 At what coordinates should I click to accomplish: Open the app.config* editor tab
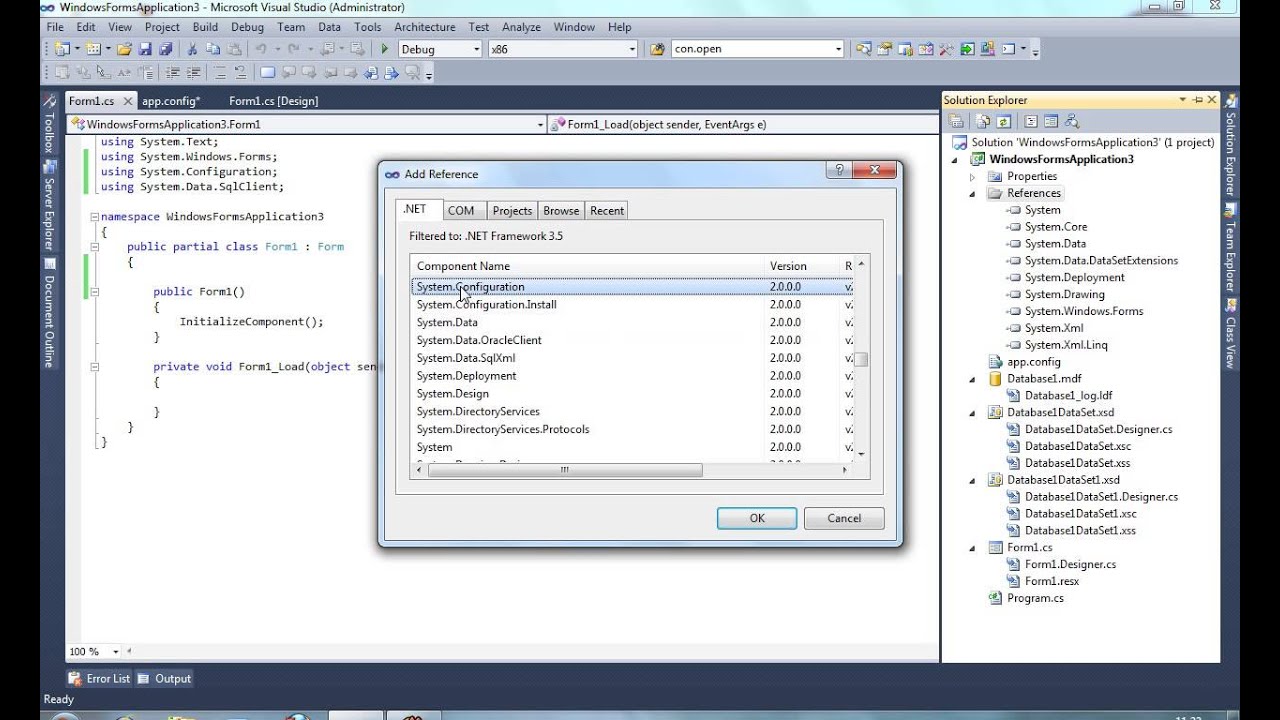point(171,101)
